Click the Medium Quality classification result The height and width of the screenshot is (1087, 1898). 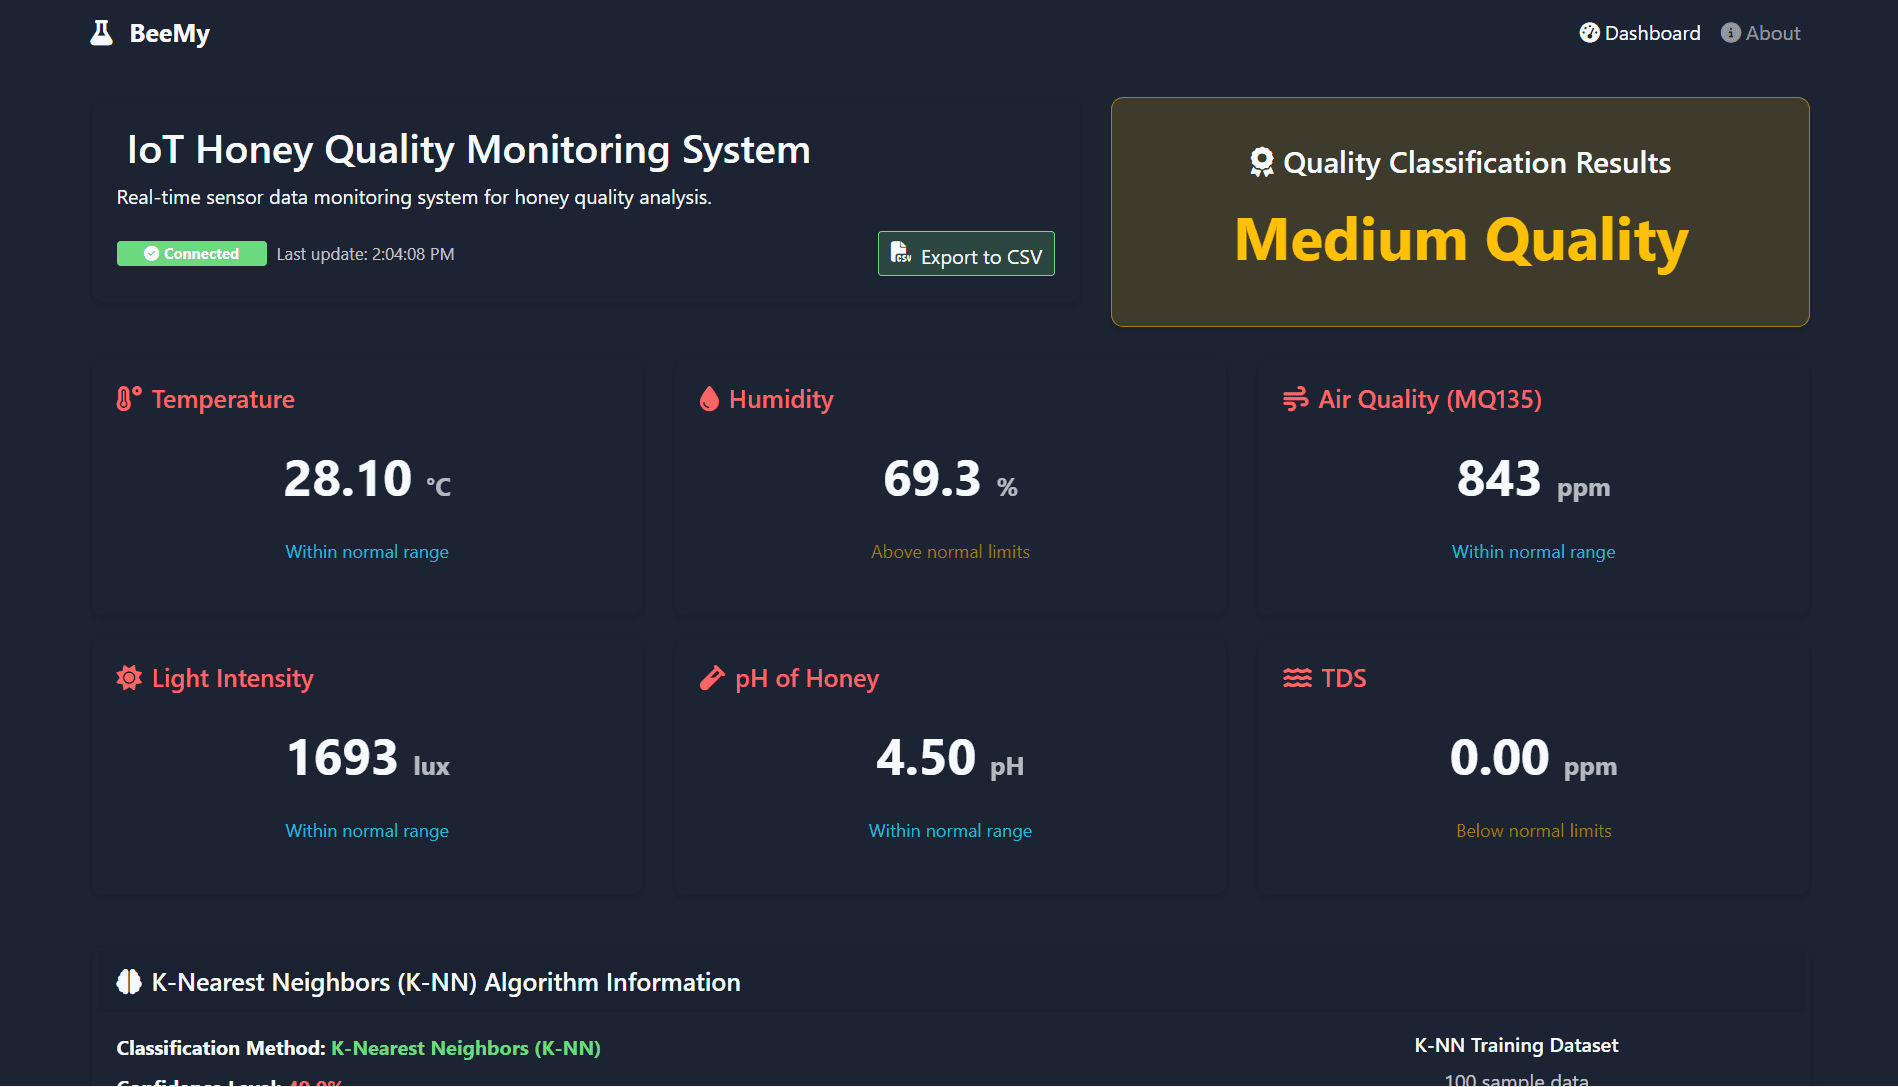point(1461,239)
